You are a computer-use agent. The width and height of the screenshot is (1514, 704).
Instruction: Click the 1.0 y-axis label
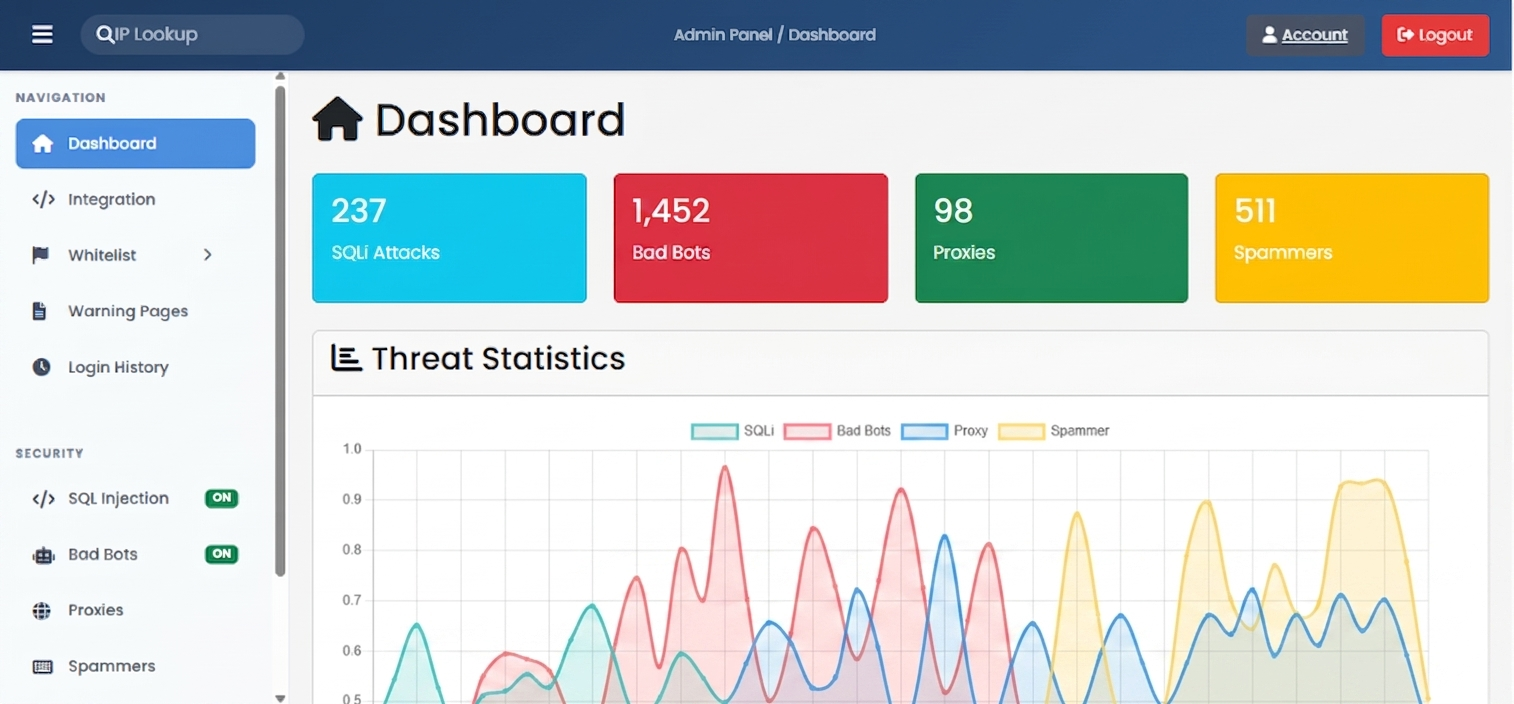pyautogui.click(x=352, y=449)
